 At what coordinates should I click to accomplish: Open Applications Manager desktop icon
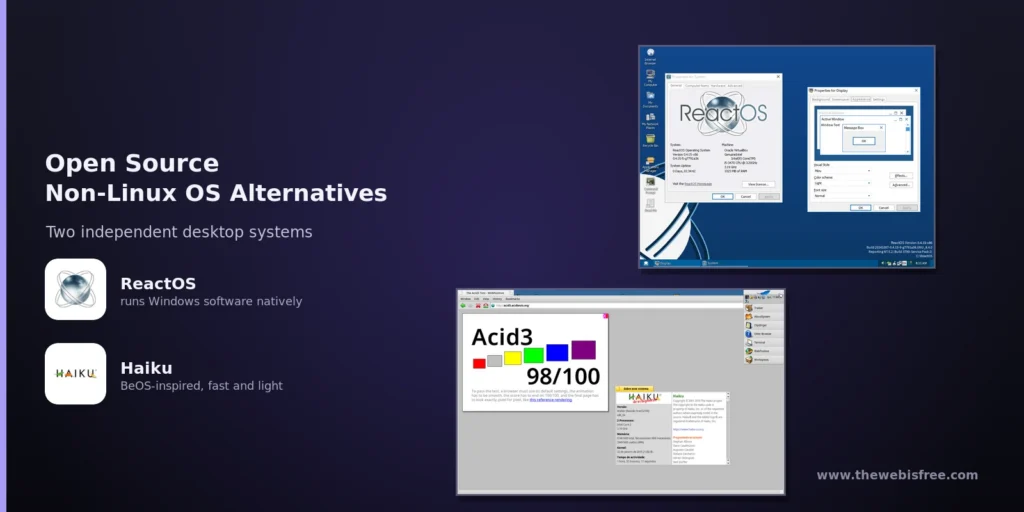(650, 165)
